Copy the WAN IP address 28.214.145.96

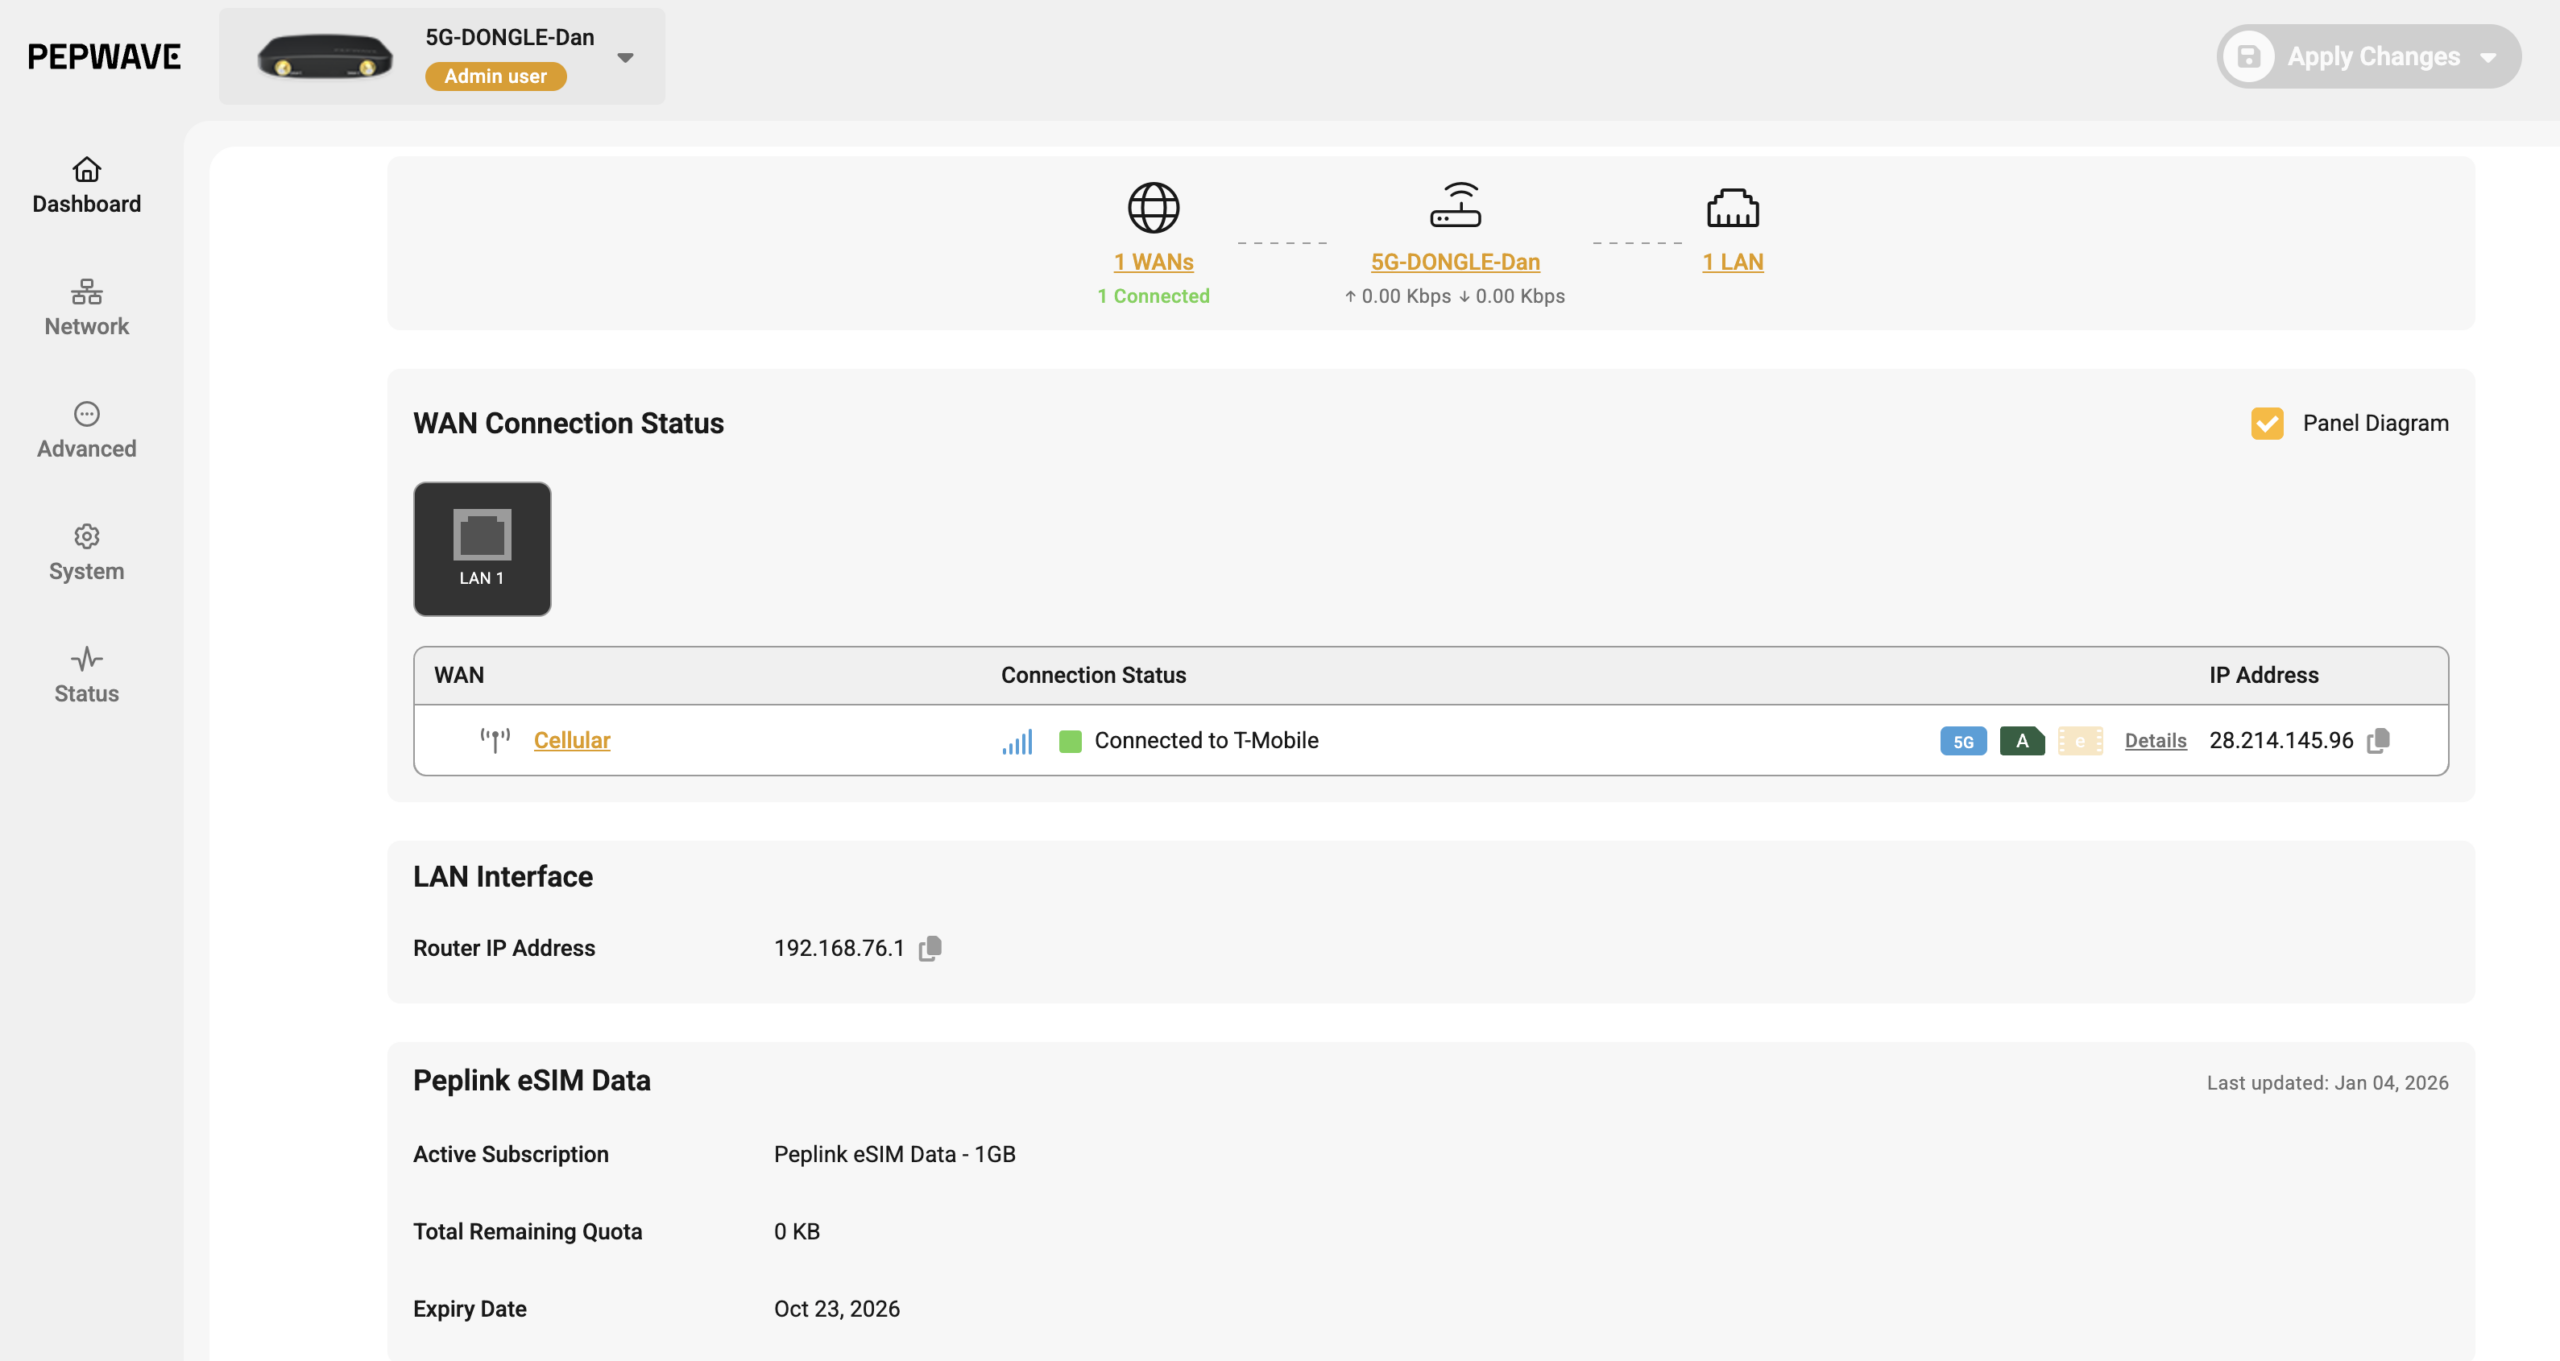tap(2379, 740)
